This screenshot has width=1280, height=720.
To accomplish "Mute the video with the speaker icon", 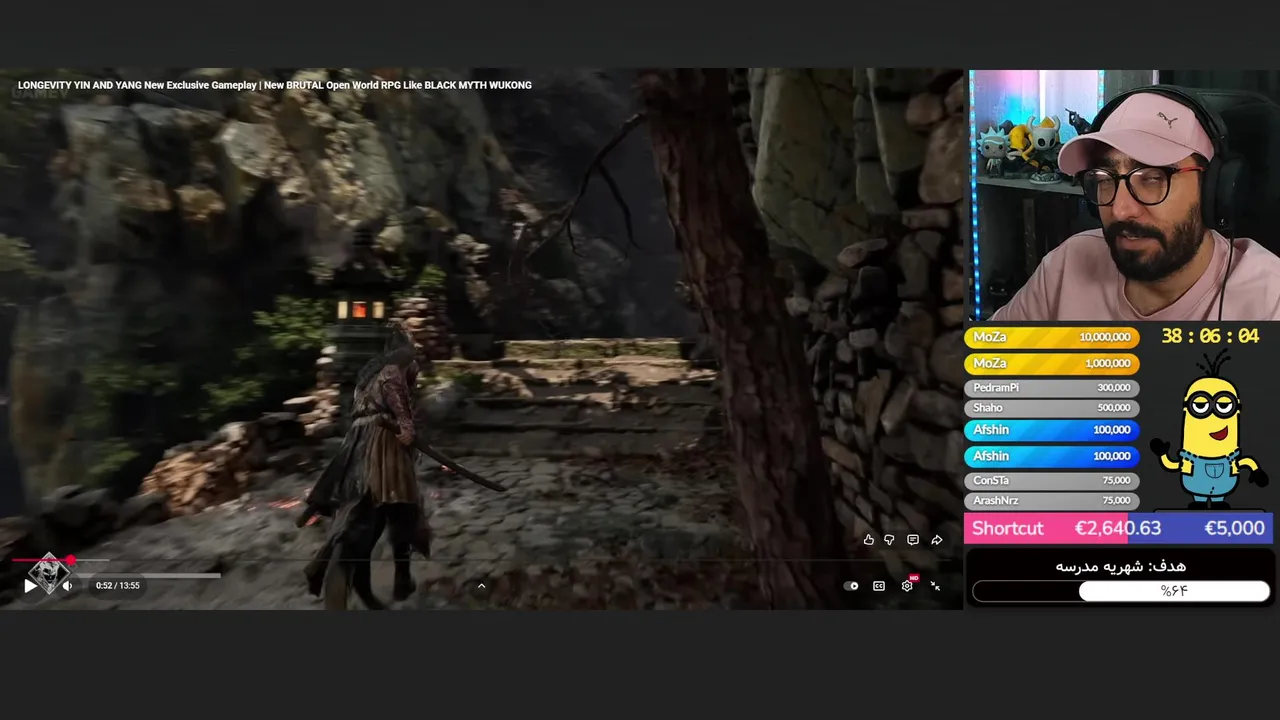I will 67,586.
